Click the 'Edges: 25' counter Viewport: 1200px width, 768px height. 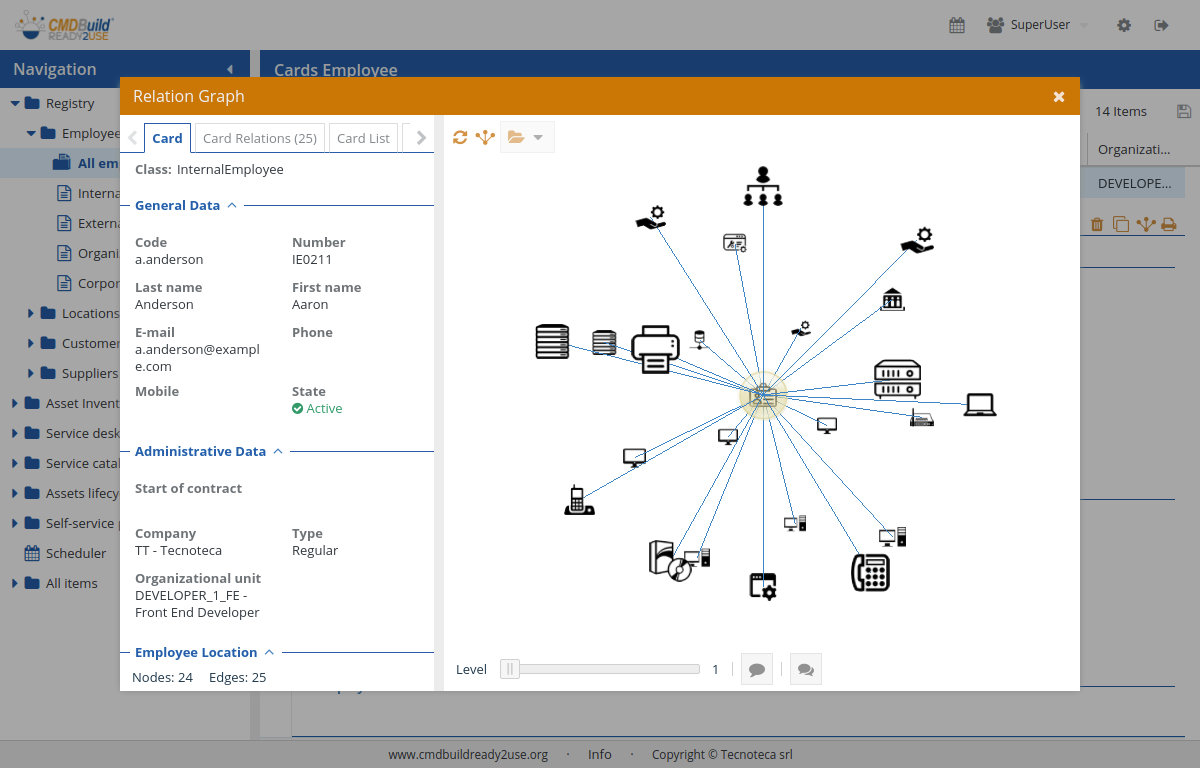[238, 677]
